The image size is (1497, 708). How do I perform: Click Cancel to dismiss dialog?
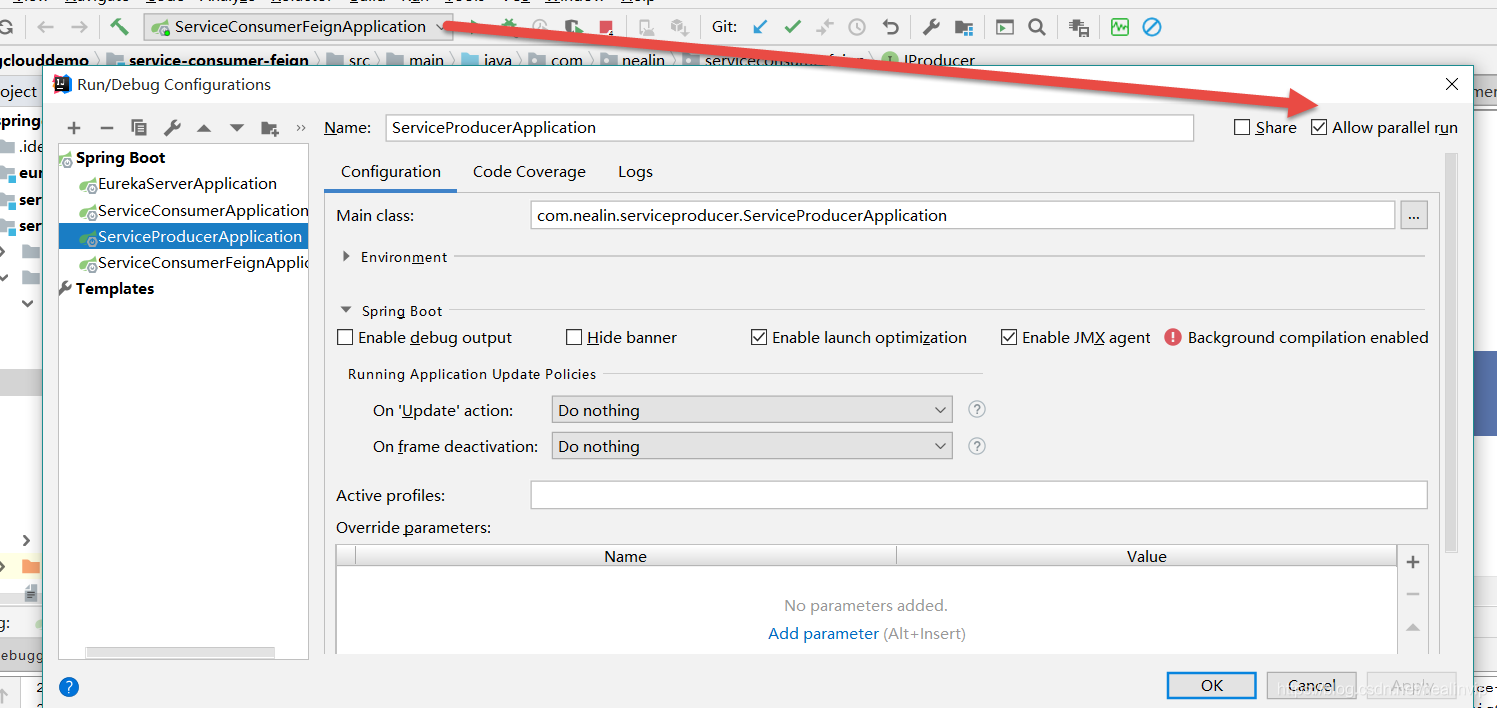pos(1312,685)
